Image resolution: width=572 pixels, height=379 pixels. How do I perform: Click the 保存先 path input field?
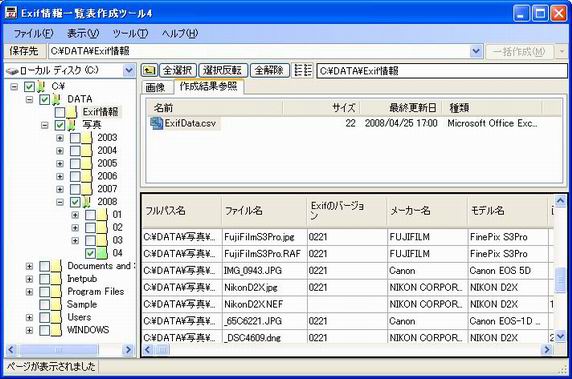(x=258, y=51)
